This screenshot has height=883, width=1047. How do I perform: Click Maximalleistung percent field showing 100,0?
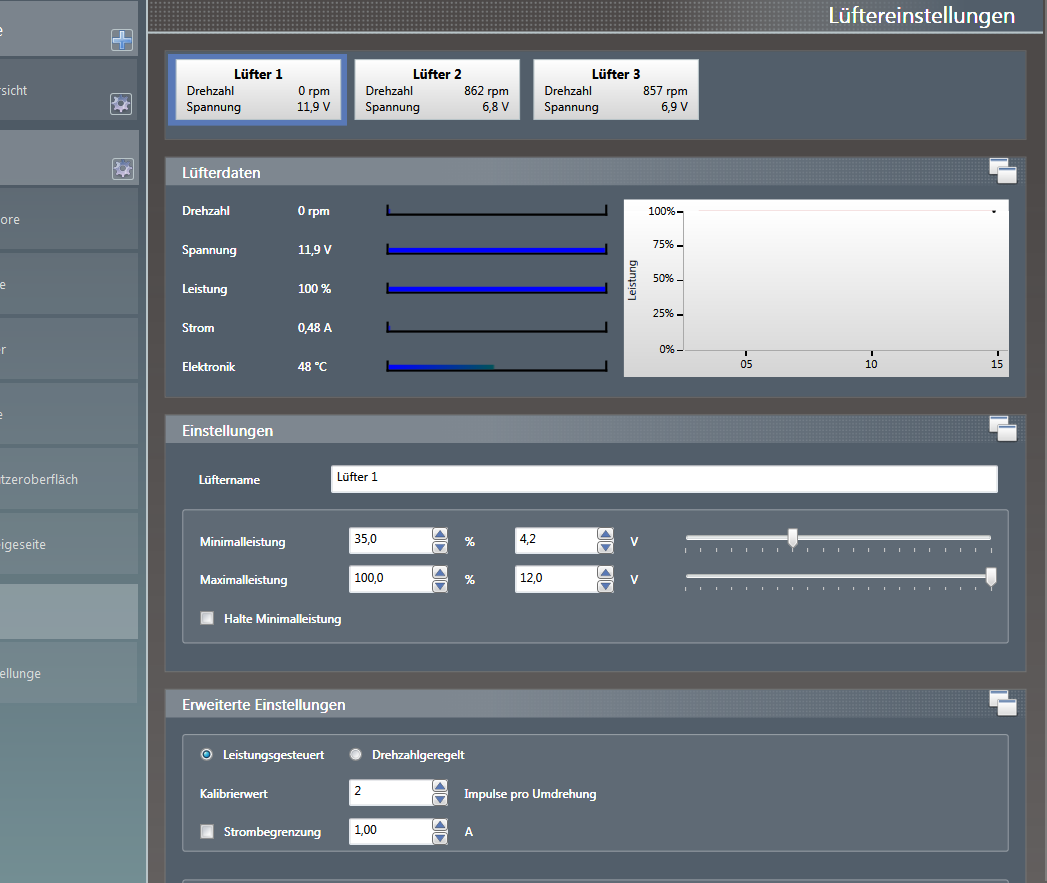click(x=391, y=579)
